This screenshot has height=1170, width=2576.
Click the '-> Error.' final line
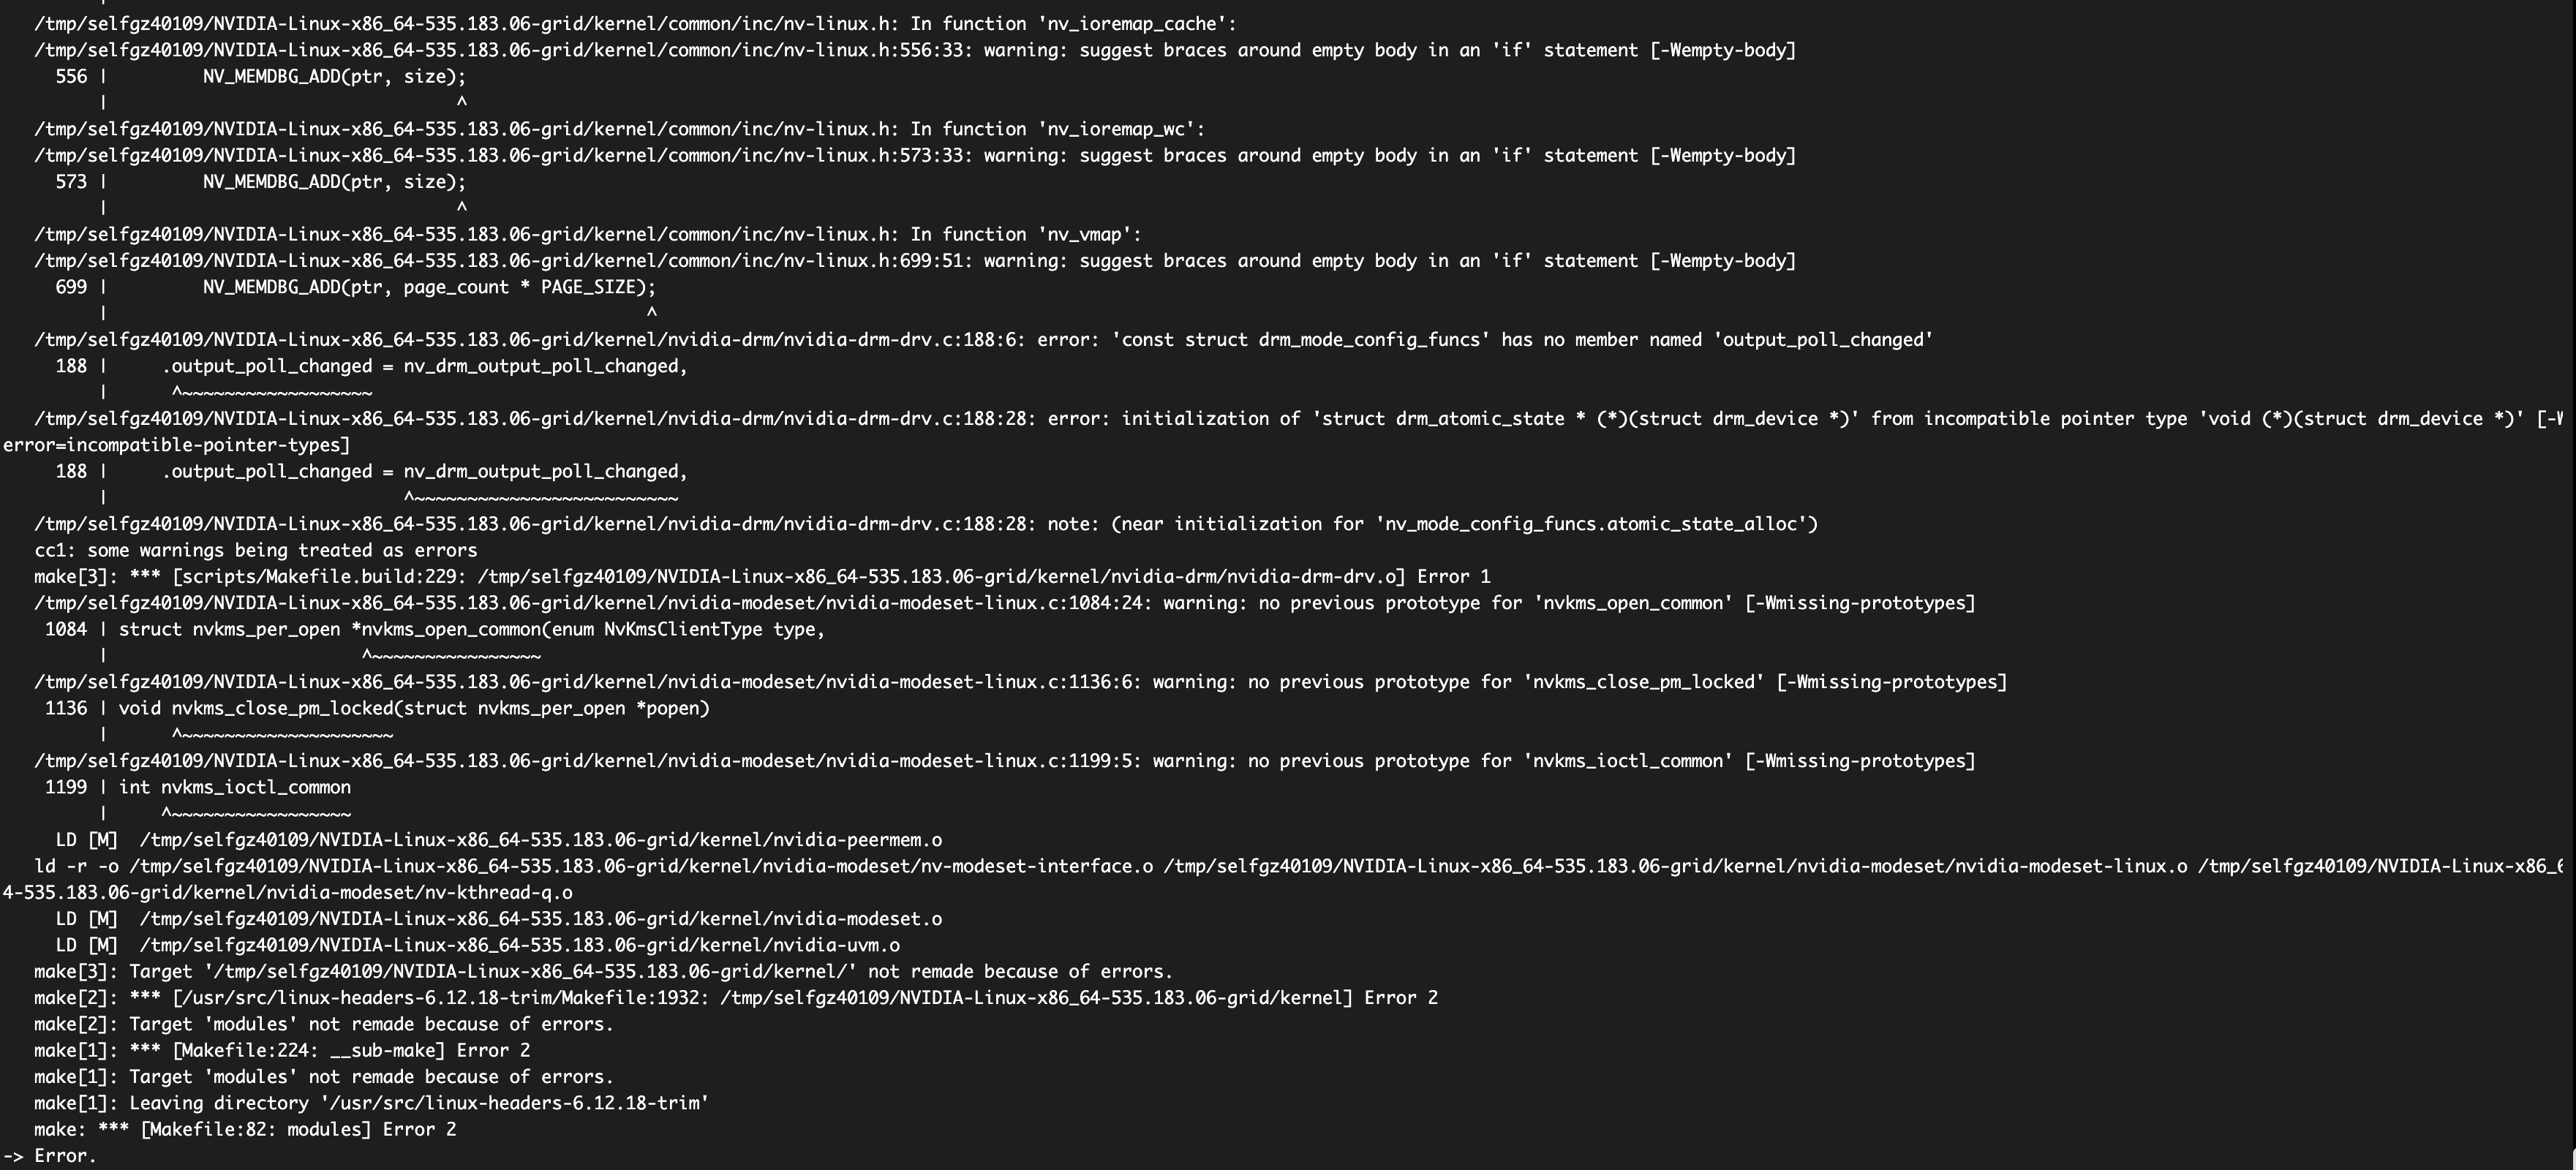(50, 1156)
